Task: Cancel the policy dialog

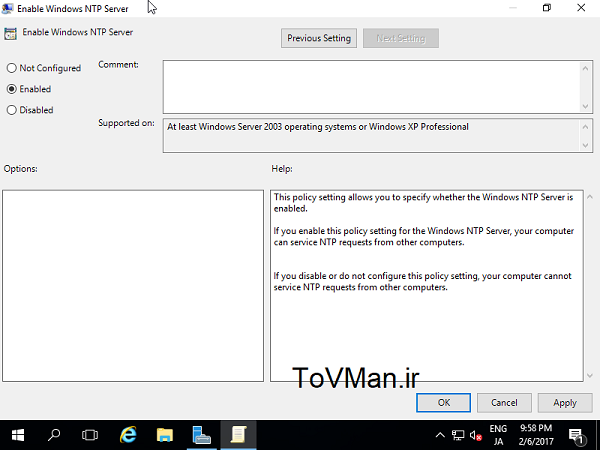Action: point(504,403)
